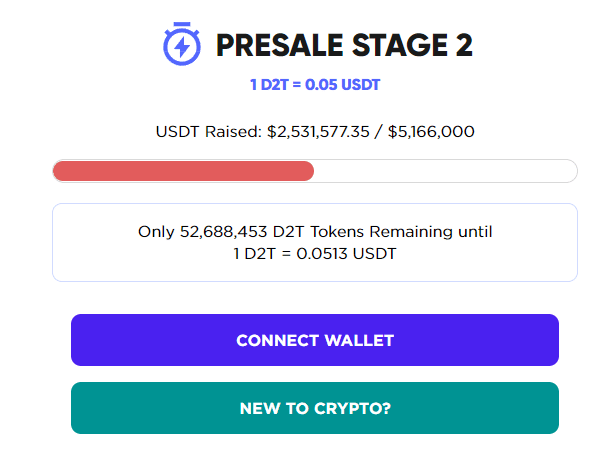610x465 pixels.
Task: Select the PRESALE word in the heading
Action: pos(280,45)
